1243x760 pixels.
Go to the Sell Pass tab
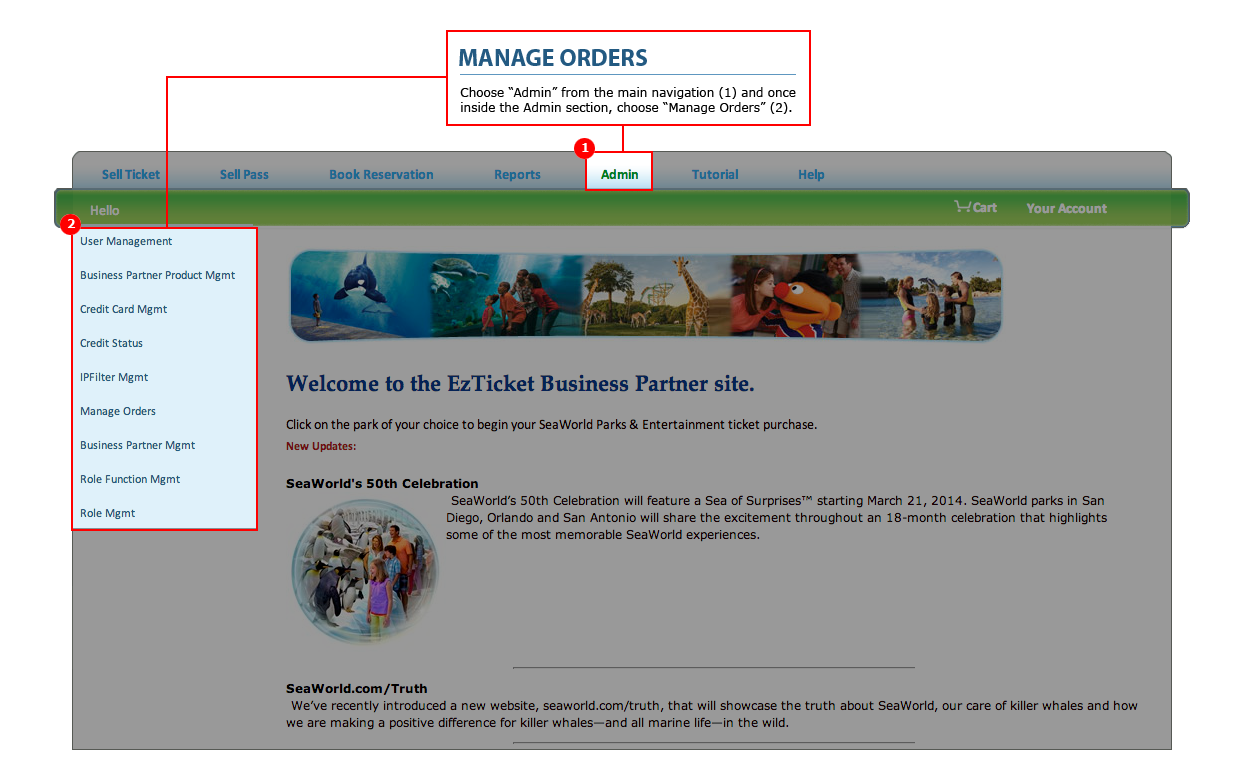coord(244,175)
